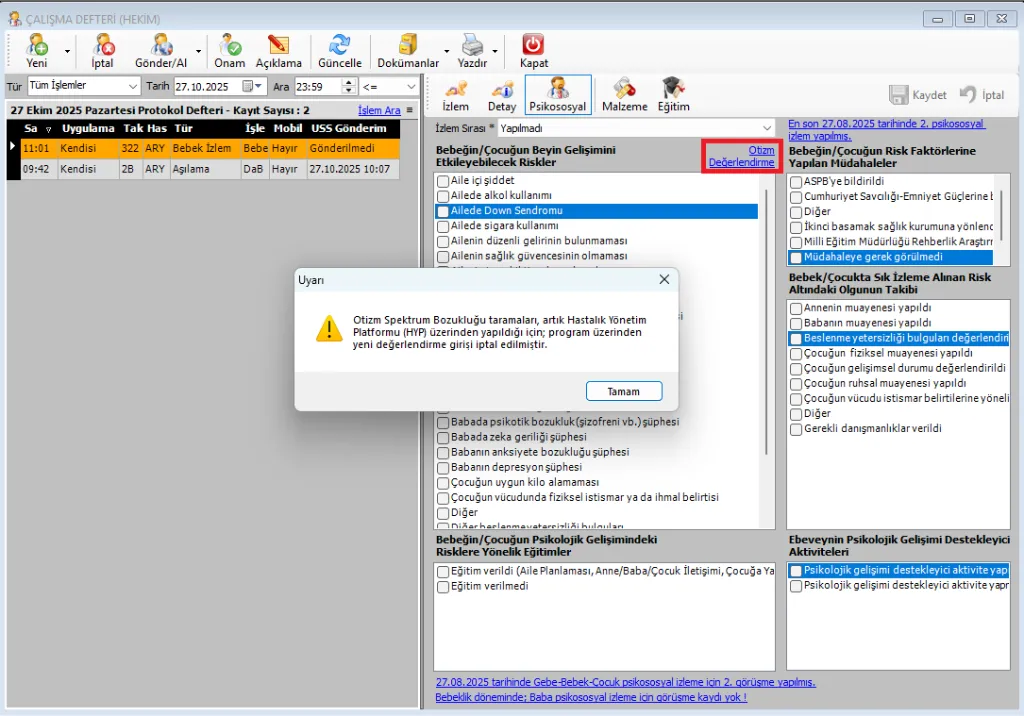This screenshot has width=1024, height=716.
Task: Click the Güncelle refresh icon
Action: pos(340,51)
